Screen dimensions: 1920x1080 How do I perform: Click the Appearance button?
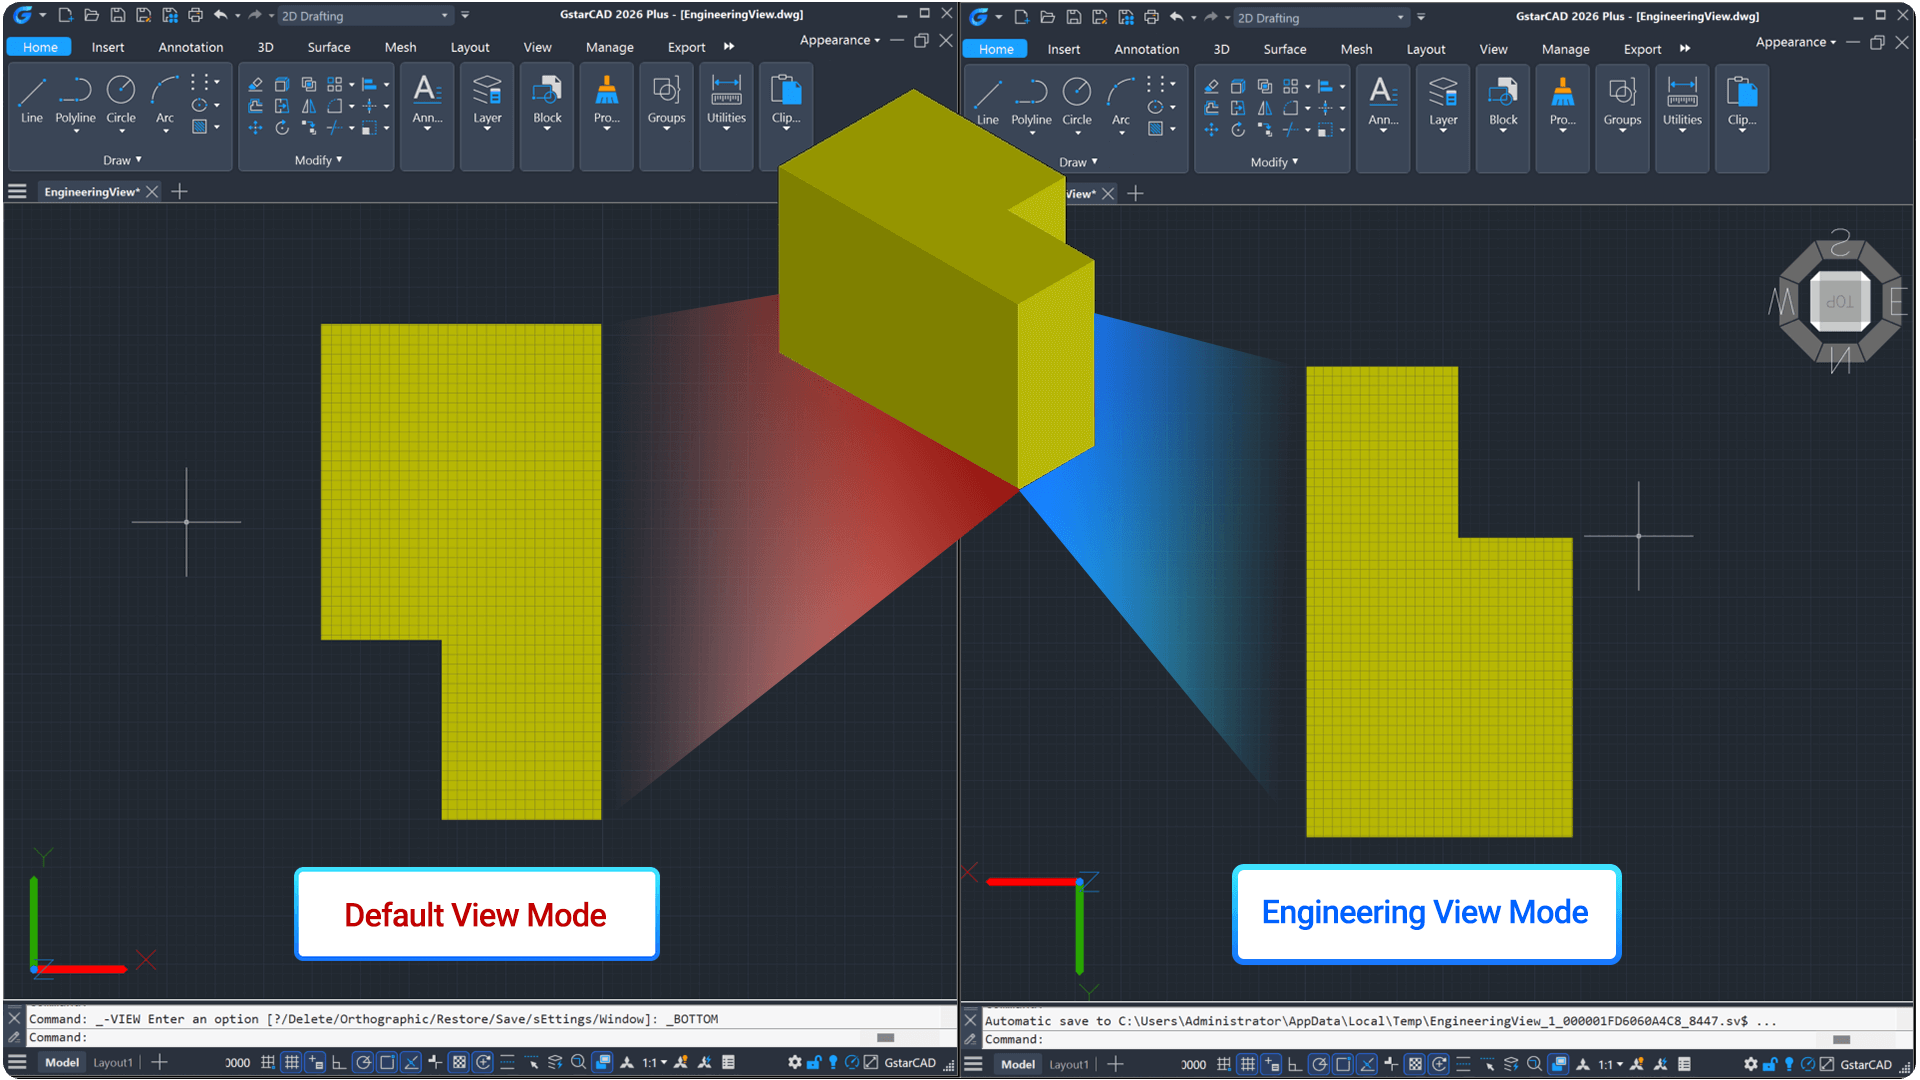click(836, 40)
